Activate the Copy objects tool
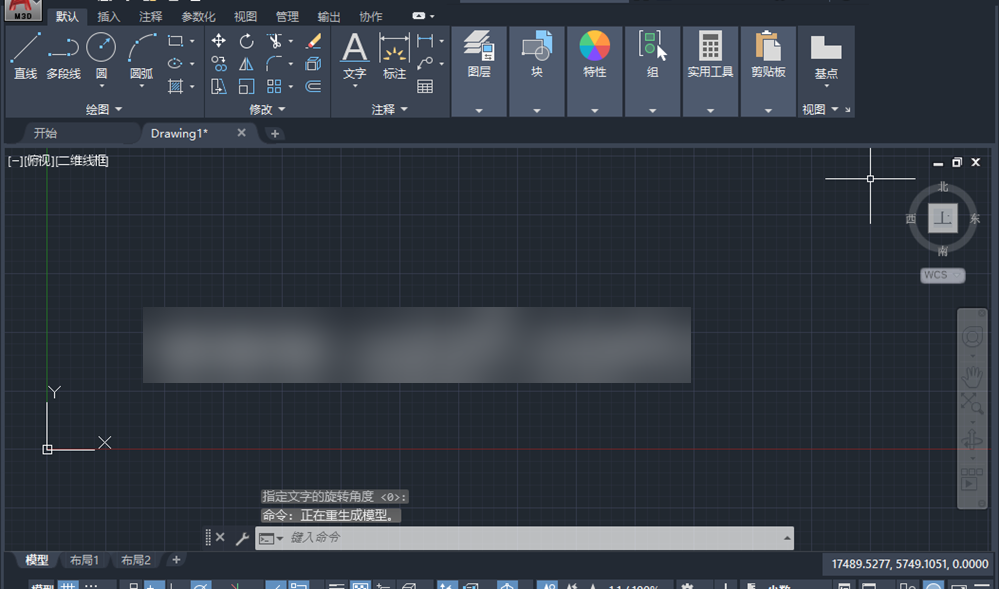999x589 pixels. [219, 64]
